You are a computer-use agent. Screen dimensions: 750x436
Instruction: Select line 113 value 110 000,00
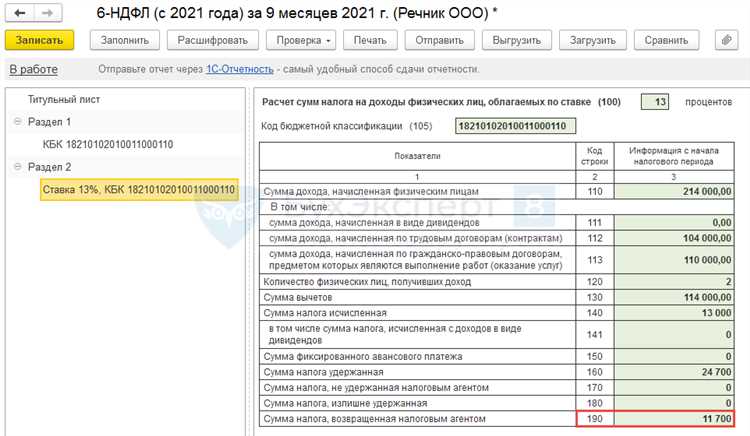[x=674, y=260]
